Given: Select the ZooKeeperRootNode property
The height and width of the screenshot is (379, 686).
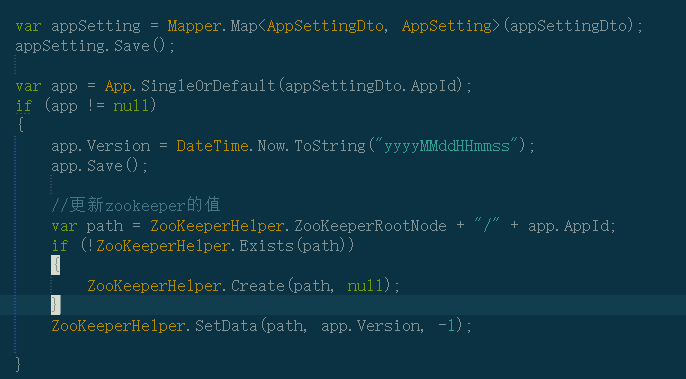Looking at the screenshot, I should coord(370,226).
